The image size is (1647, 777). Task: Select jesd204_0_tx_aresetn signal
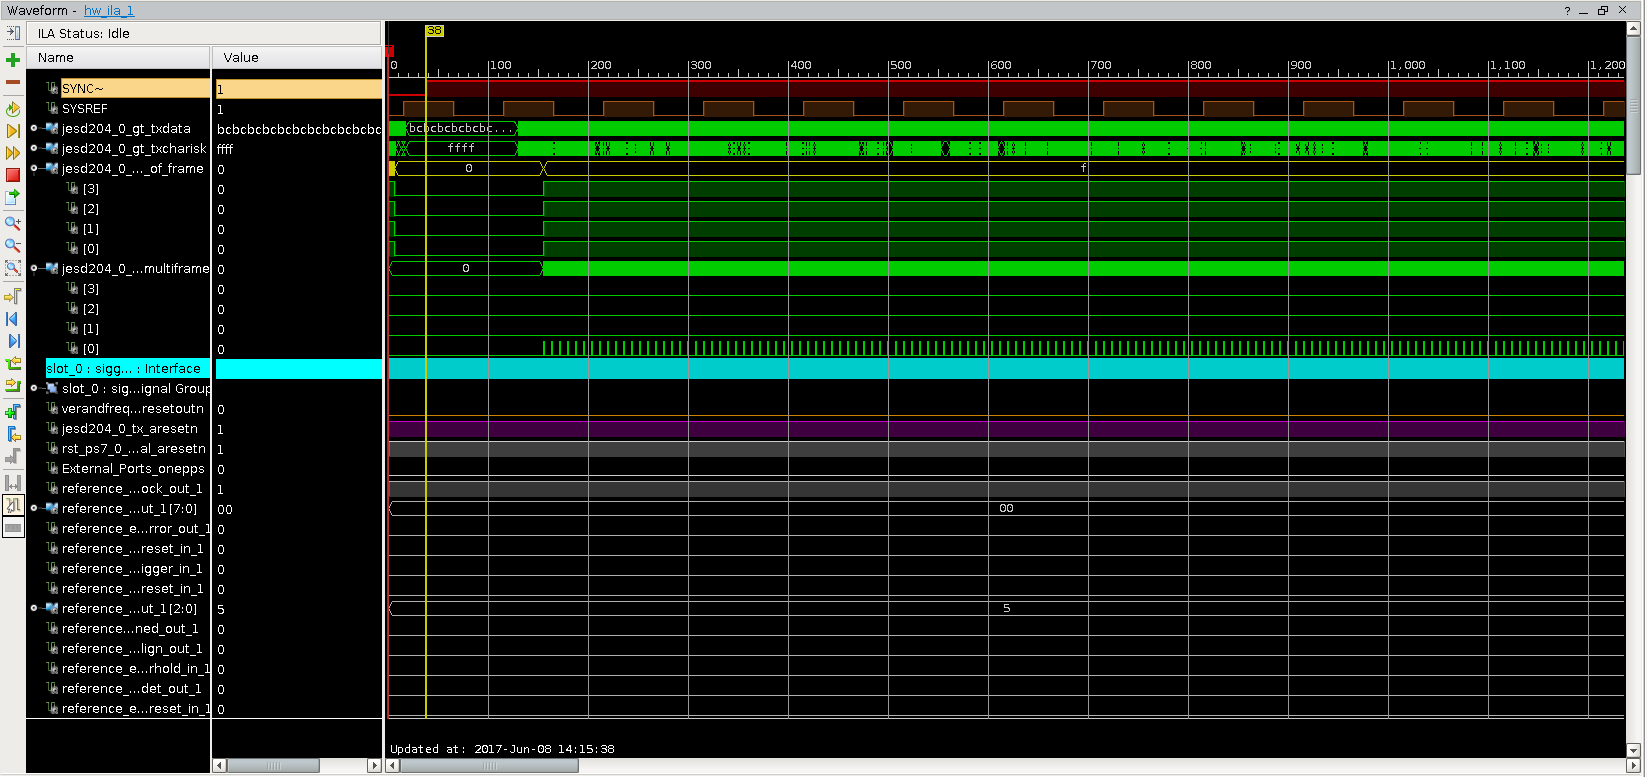click(130, 428)
